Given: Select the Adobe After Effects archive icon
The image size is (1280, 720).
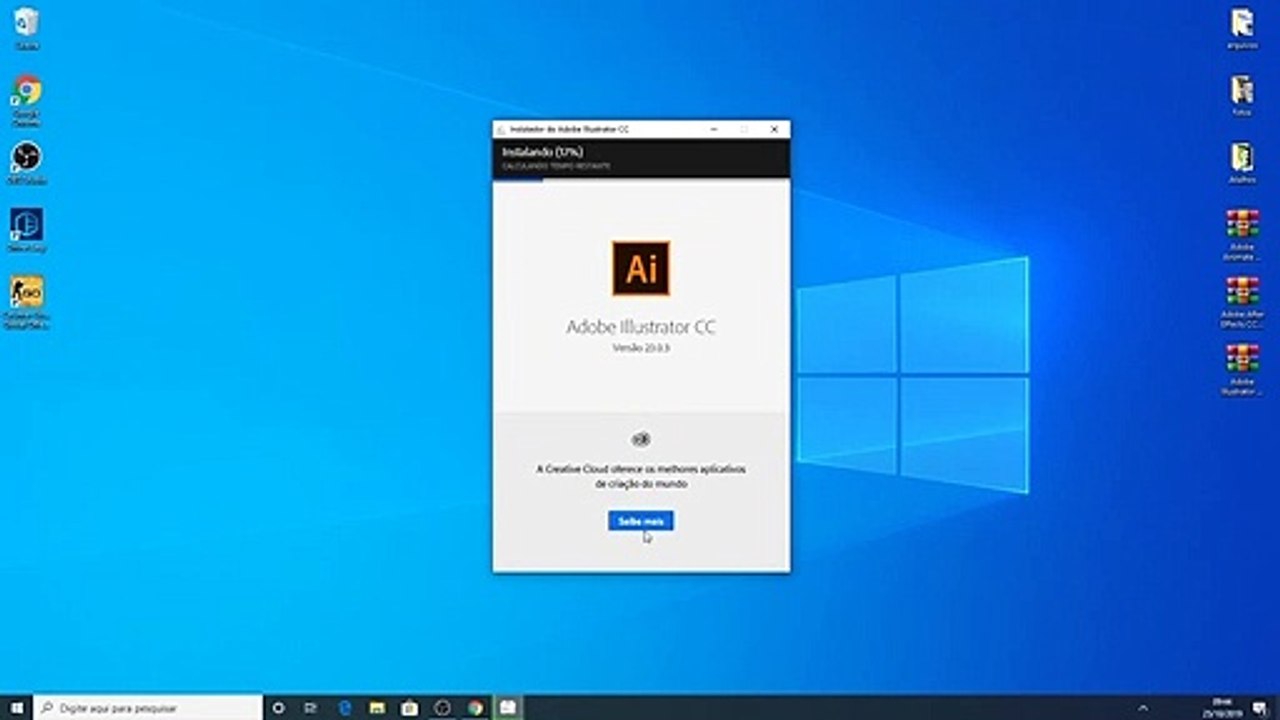Looking at the screenshot, I should [1242, 302].
